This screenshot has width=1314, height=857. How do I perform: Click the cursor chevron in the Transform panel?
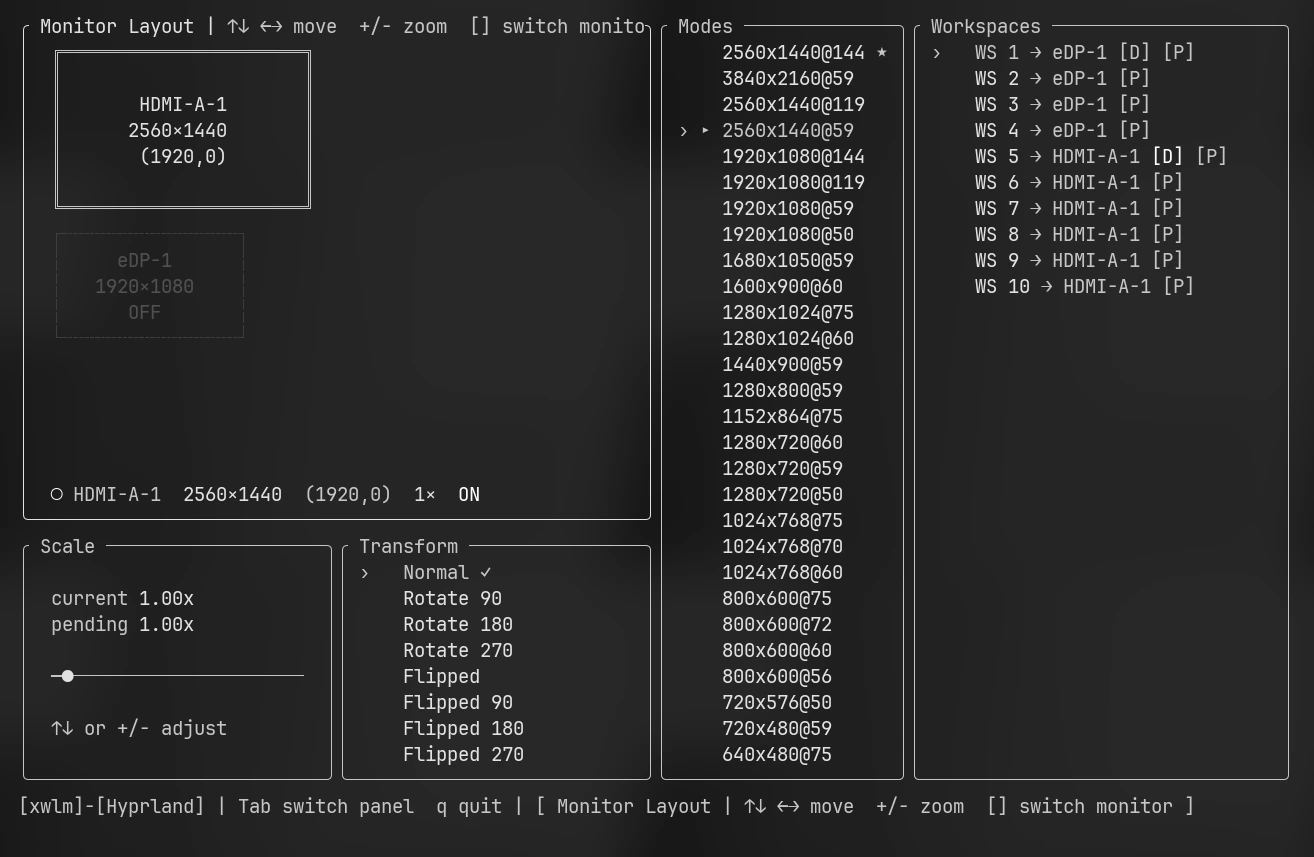[365, 573]
